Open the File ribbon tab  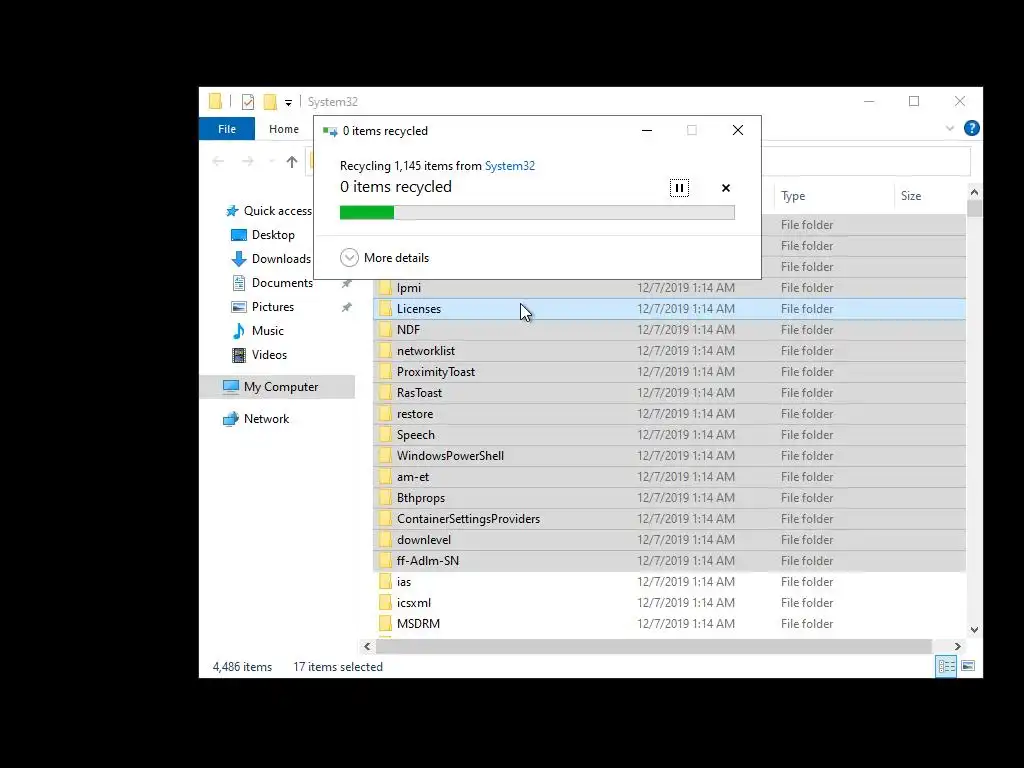click(227, 129)
